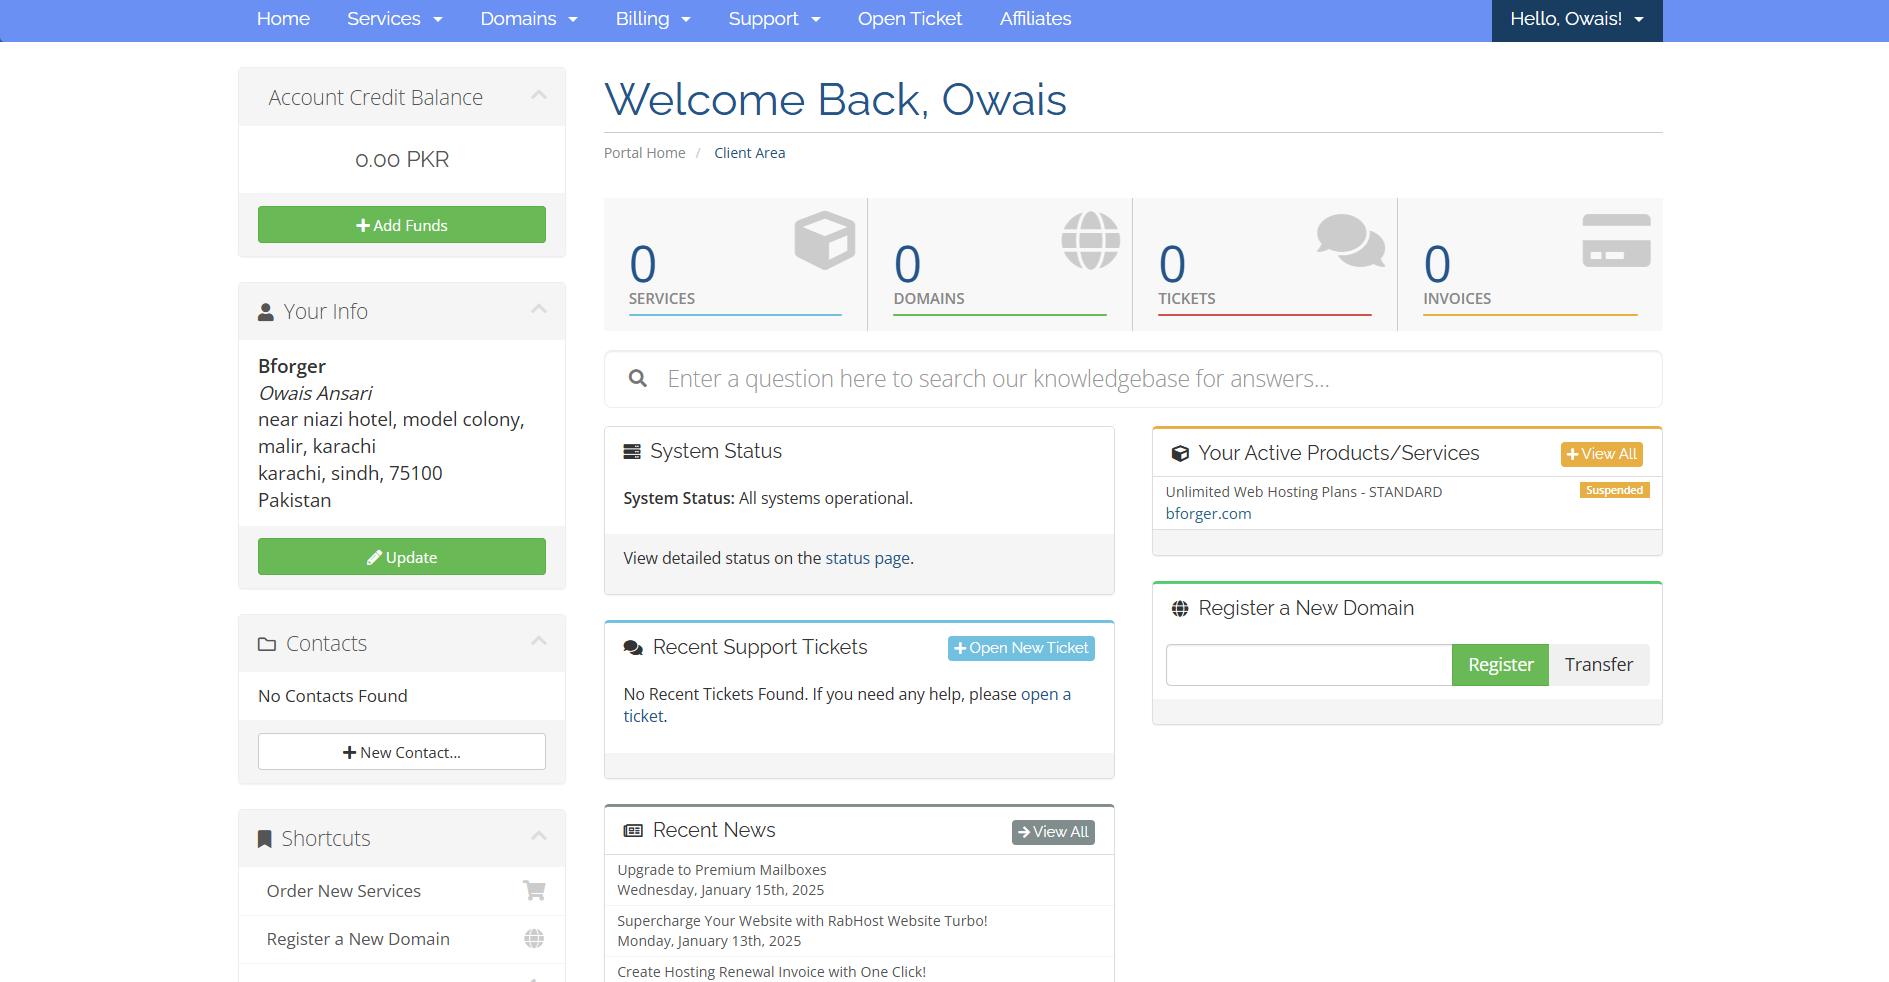Expand the Hello, Owais! account menu
The height and width of the screenshot is (982, 1889).
[1576, 19]
